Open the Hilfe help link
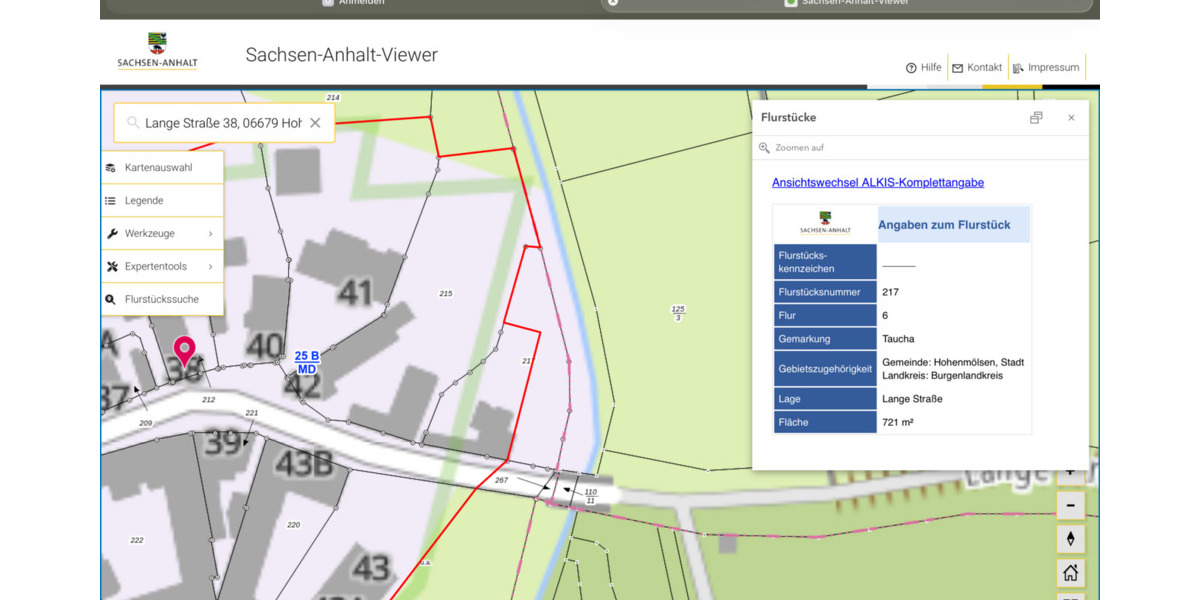The width and height of the screenshot is (1200, 600). pos(924,68)
